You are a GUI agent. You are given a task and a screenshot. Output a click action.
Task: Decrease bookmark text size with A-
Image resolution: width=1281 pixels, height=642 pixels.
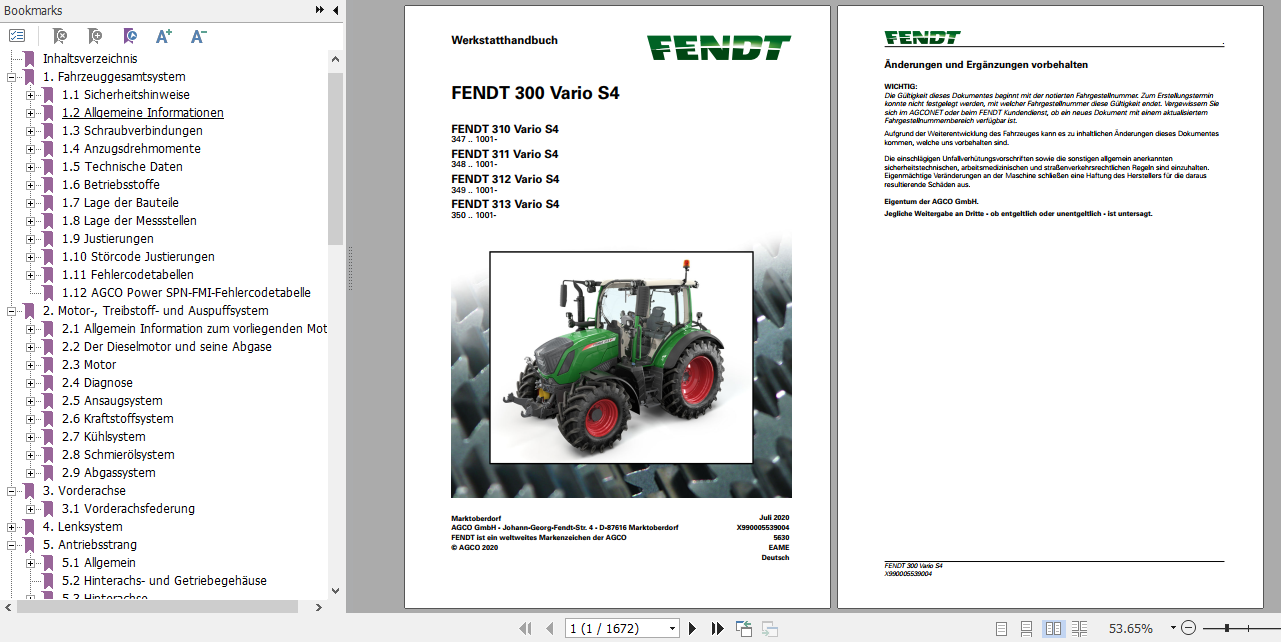[x=198, y=36]
